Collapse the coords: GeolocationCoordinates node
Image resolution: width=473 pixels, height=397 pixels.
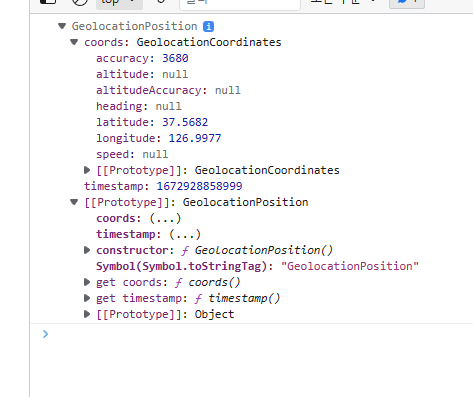click(x=74, y=42)
